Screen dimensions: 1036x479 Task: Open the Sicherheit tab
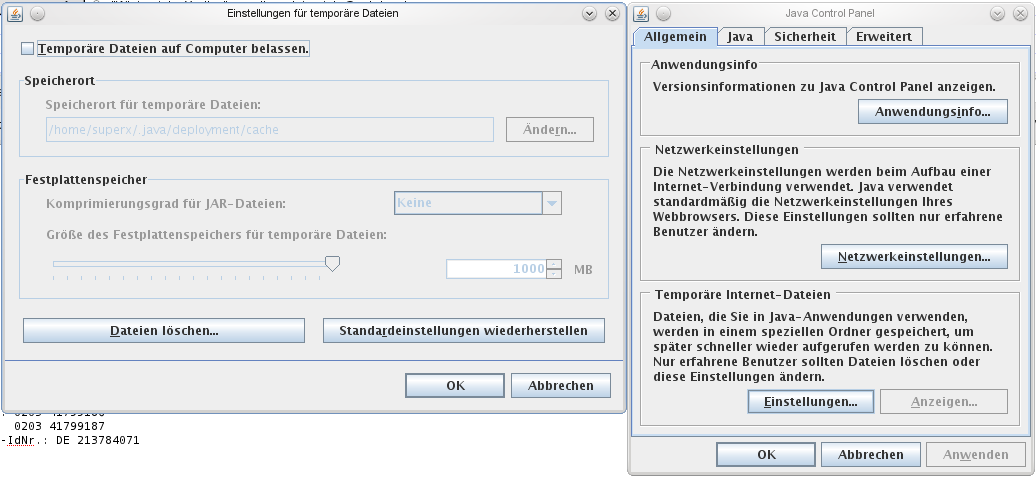point(805,37)
